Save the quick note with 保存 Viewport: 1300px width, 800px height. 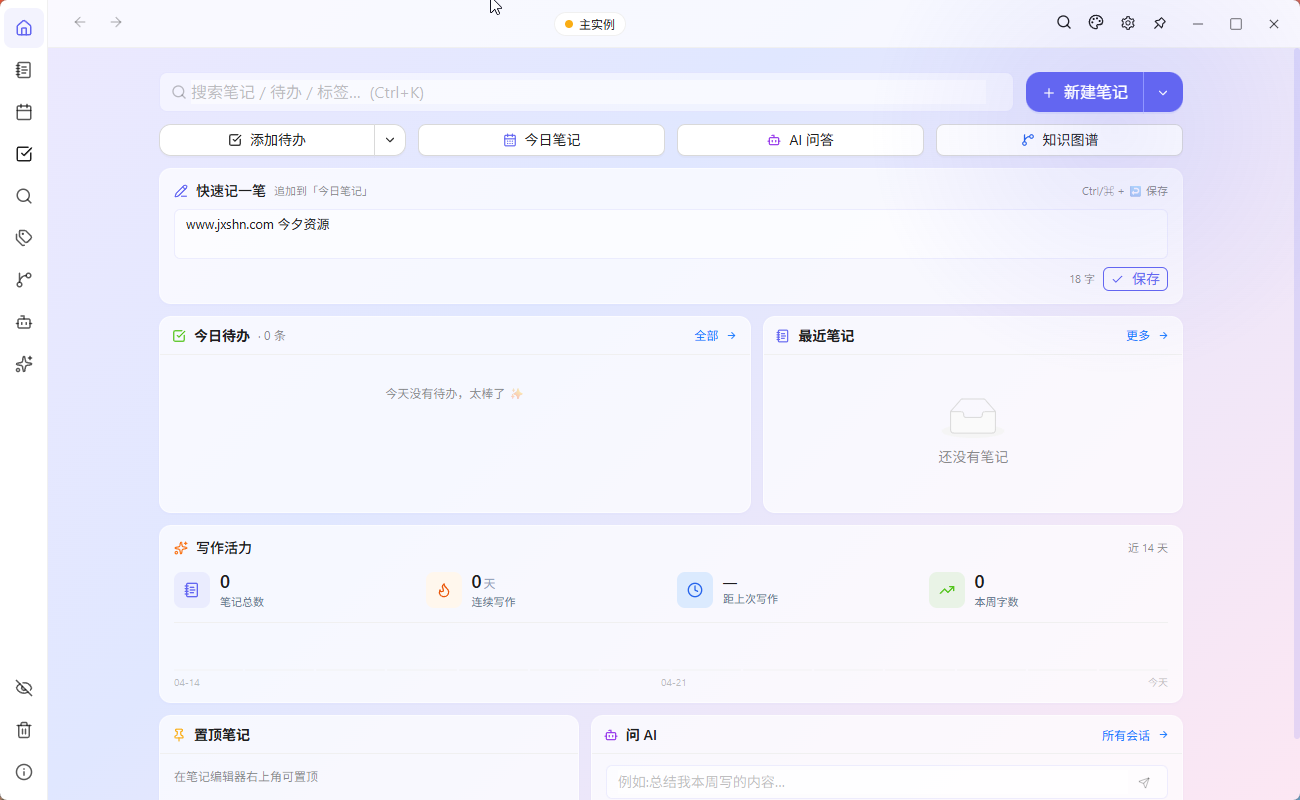pyautogui.click(x=1135, y=279)
